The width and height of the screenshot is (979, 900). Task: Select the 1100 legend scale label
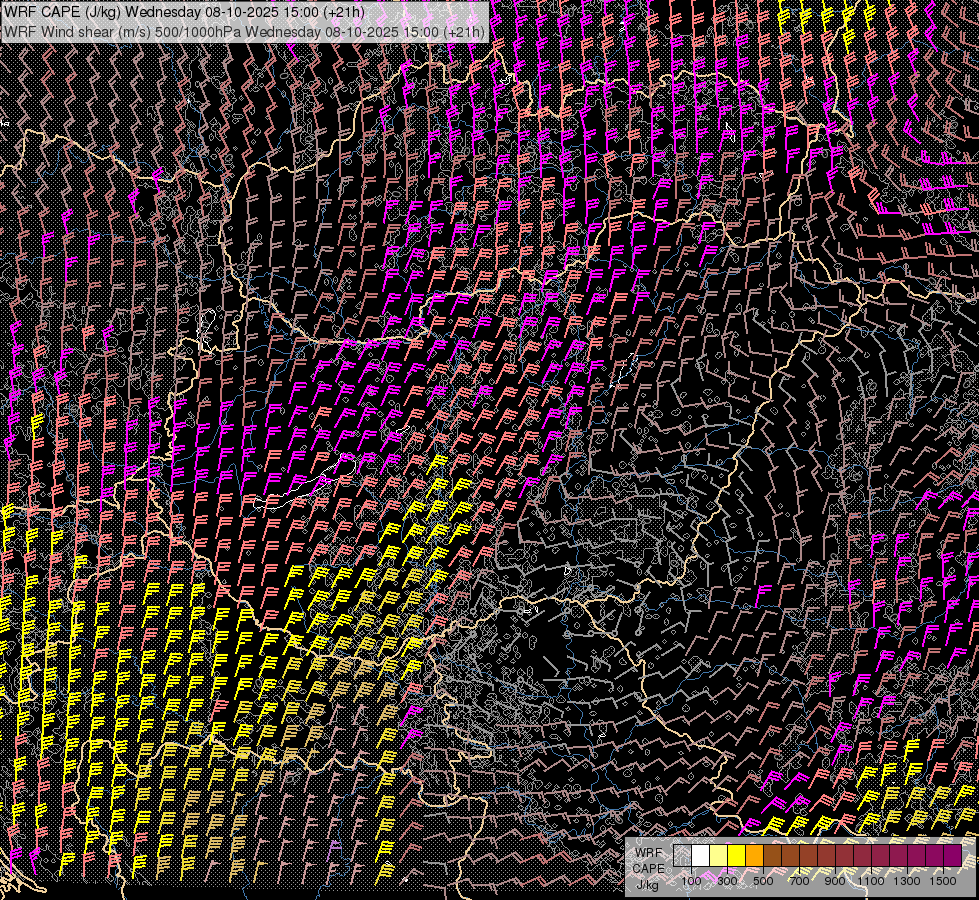pos(873,881)
